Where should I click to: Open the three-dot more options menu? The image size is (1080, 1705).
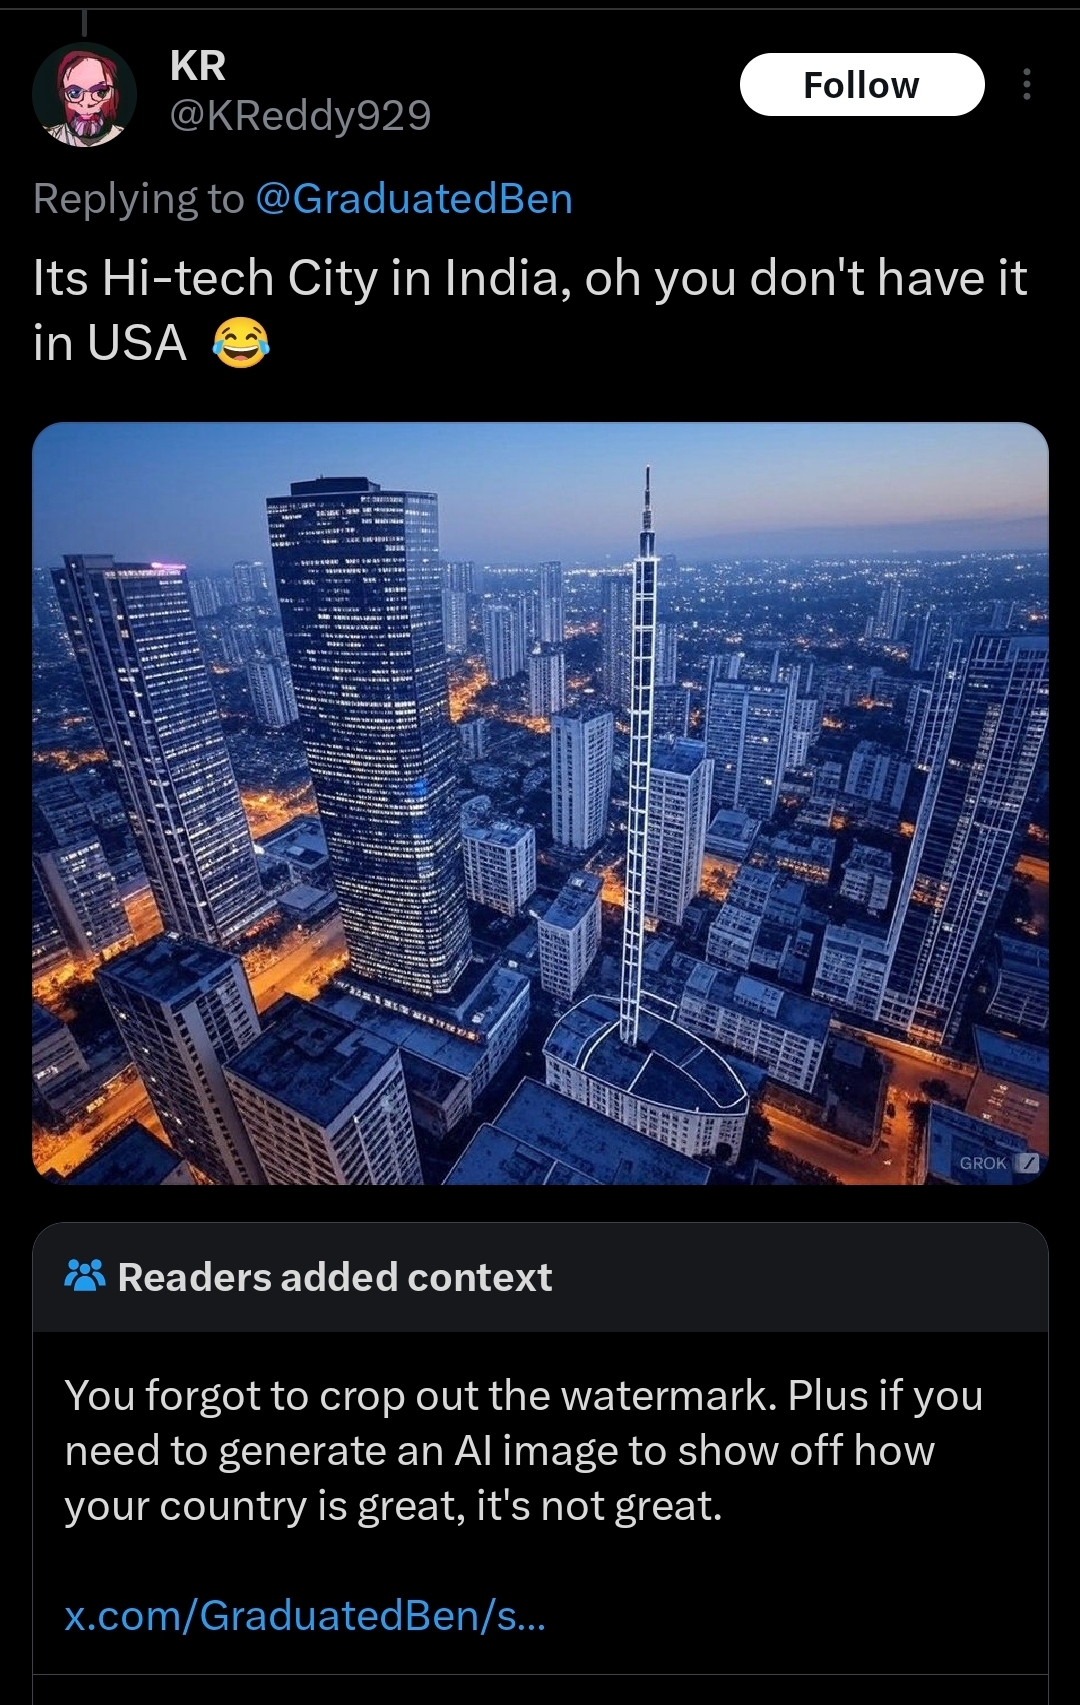point(1026,85)
